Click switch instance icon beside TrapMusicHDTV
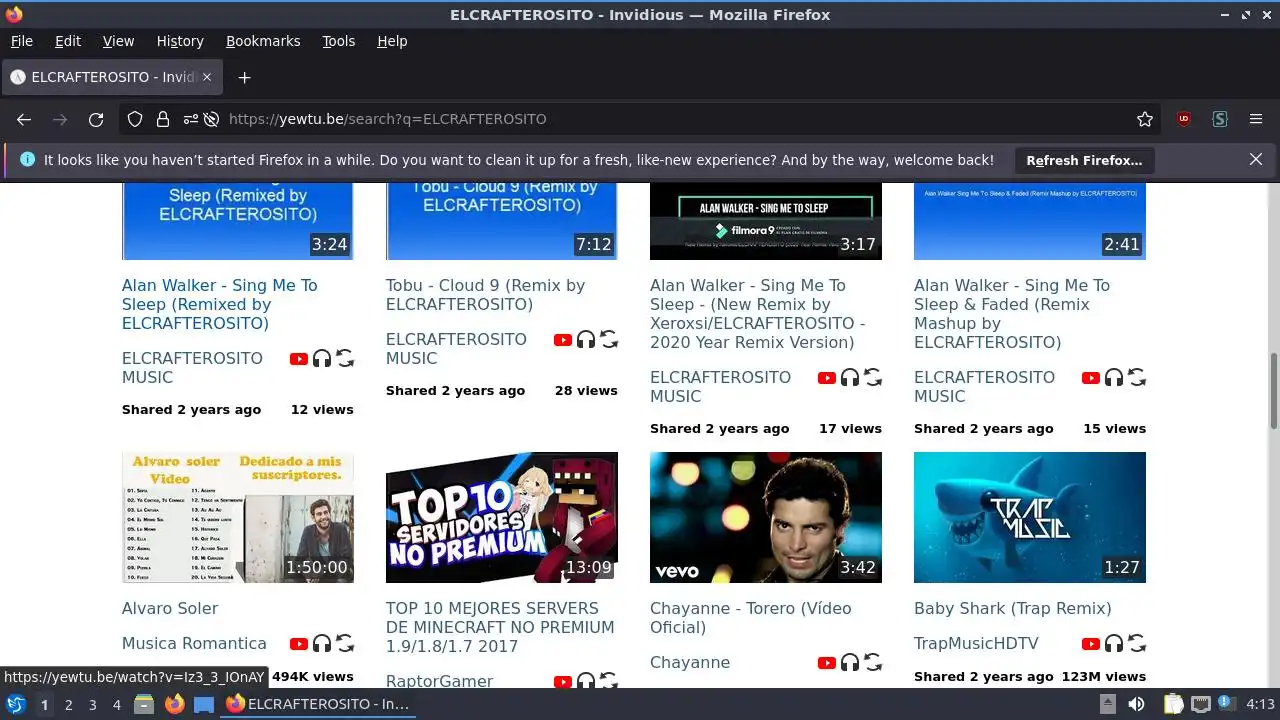Screen dimensions: 1280x720 pyautogui.click(x=1137, y=643)
